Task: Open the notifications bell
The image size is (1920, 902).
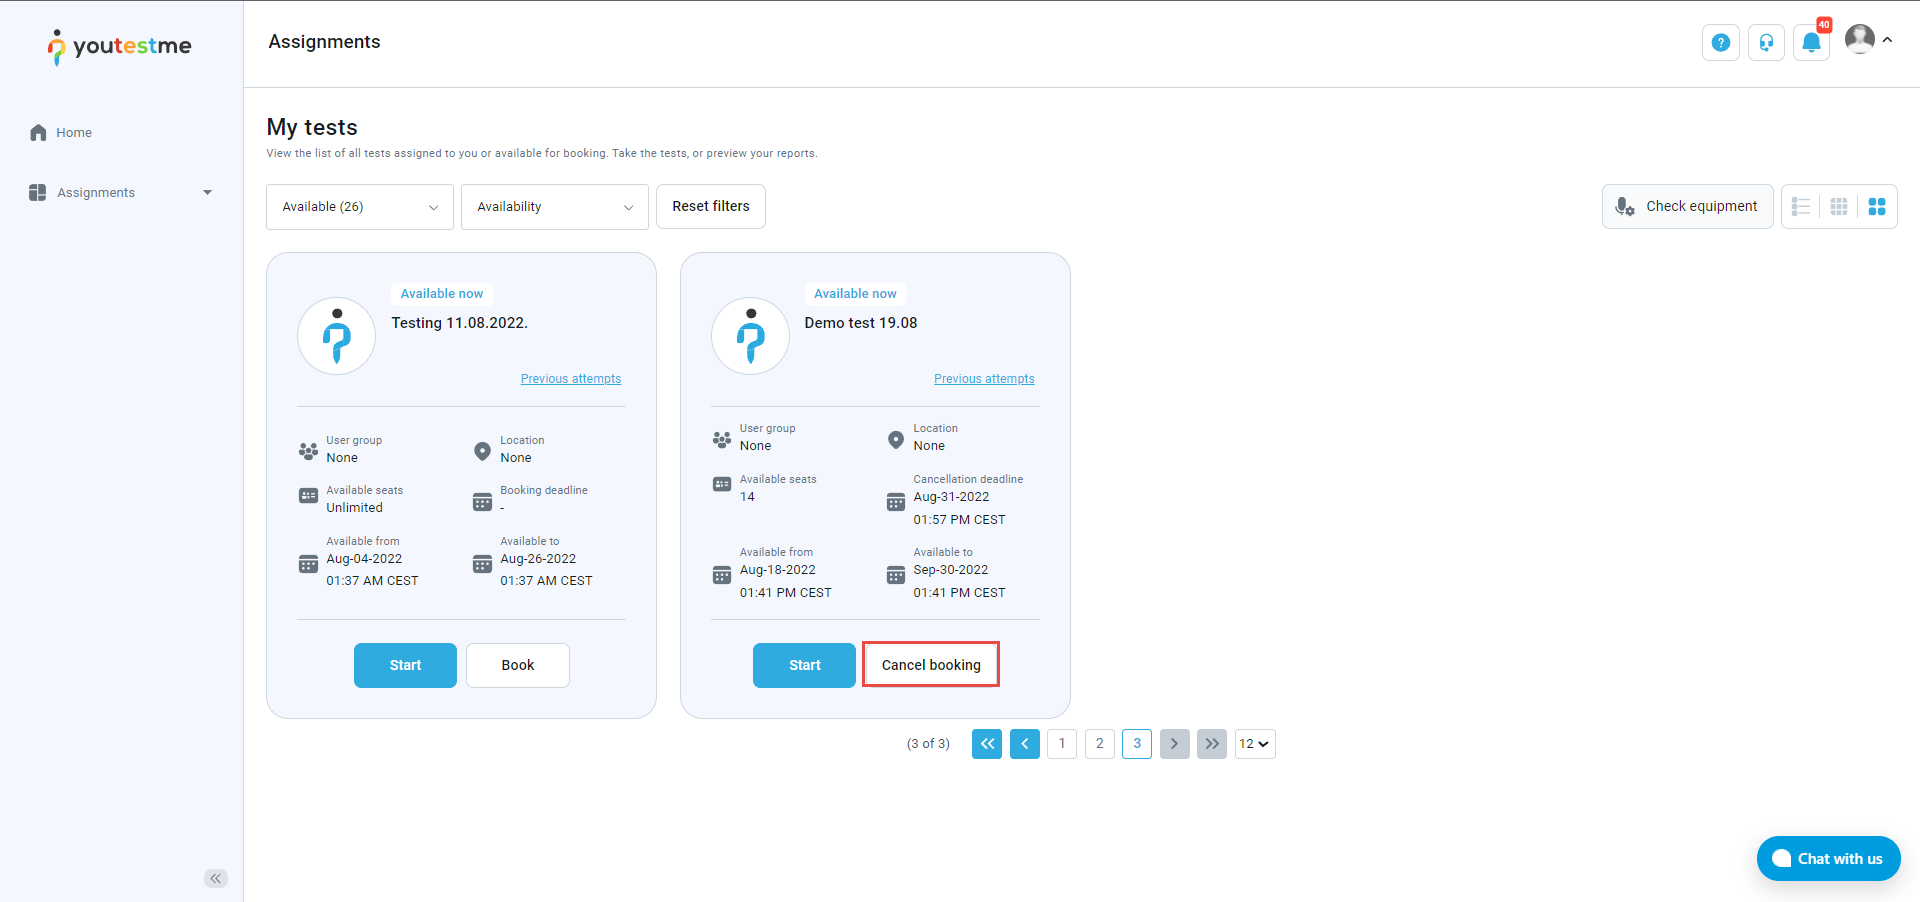Action: (1811, 43)
